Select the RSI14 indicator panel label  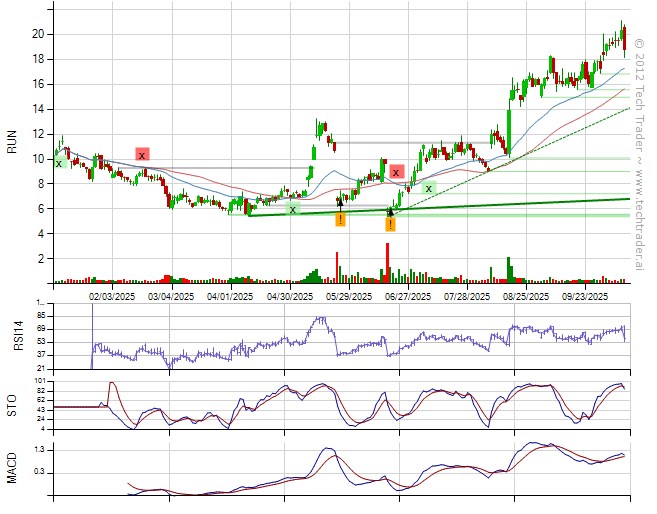(x=12, y=336)
